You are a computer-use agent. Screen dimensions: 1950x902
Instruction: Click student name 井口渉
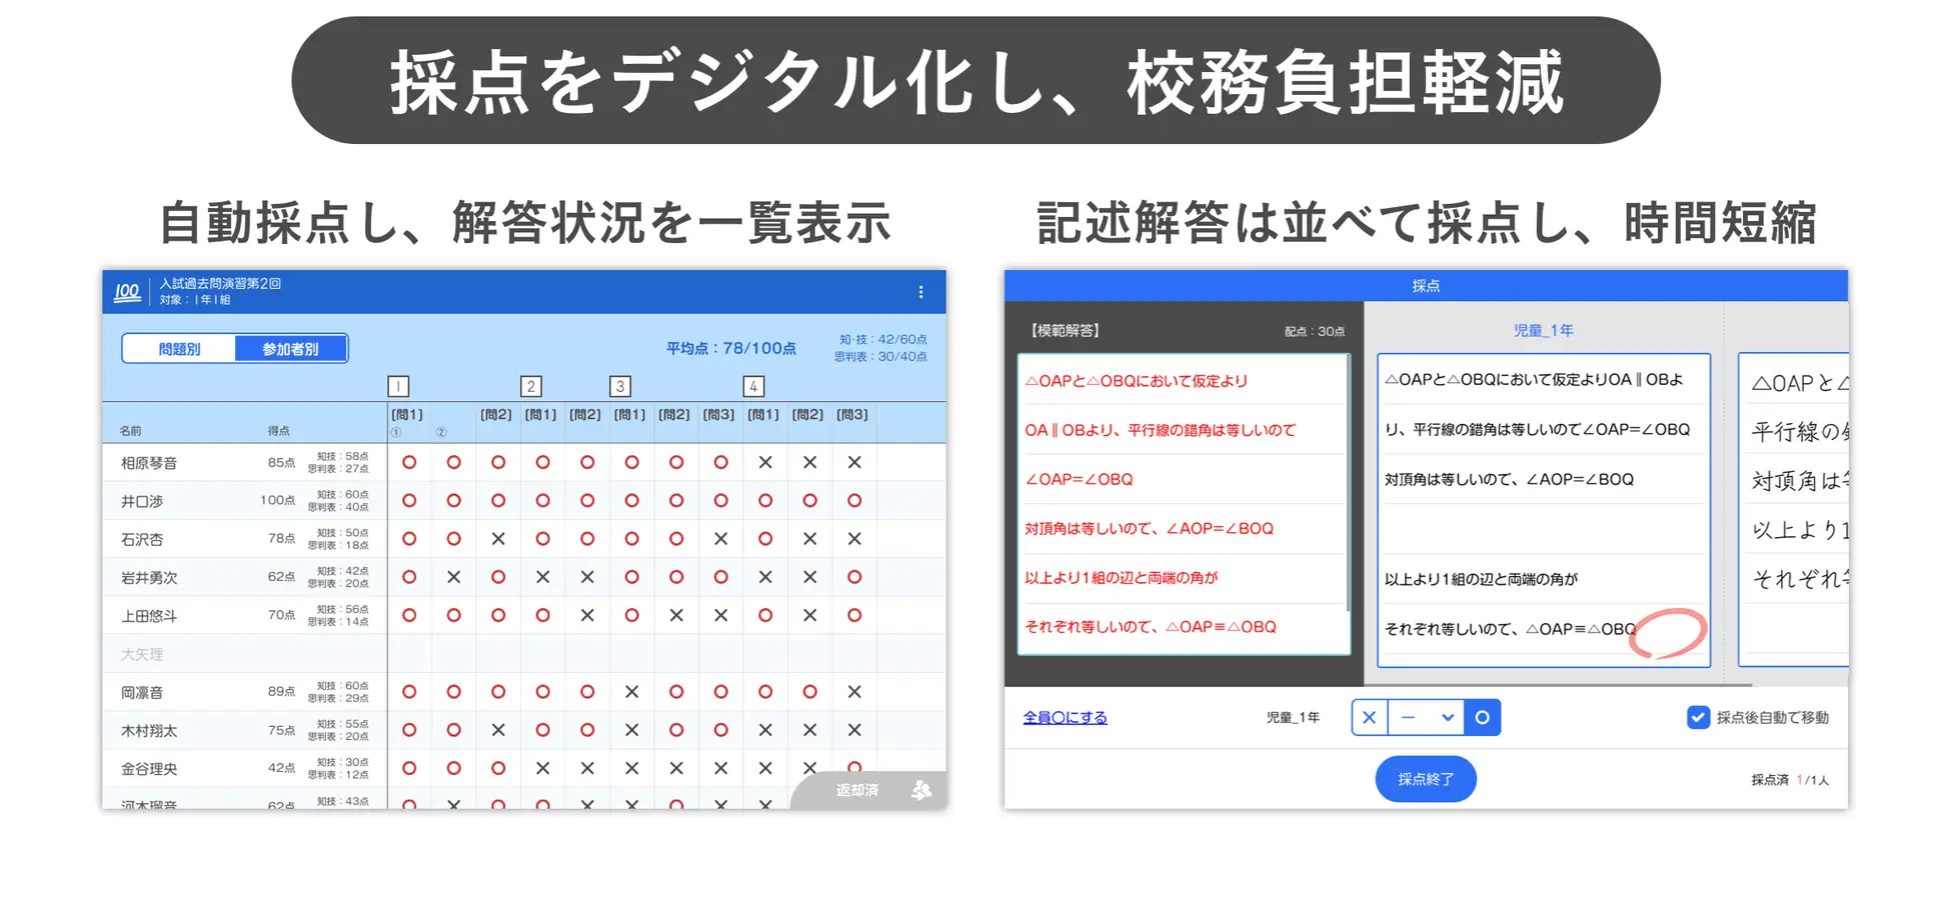click(x=142, y=501)
